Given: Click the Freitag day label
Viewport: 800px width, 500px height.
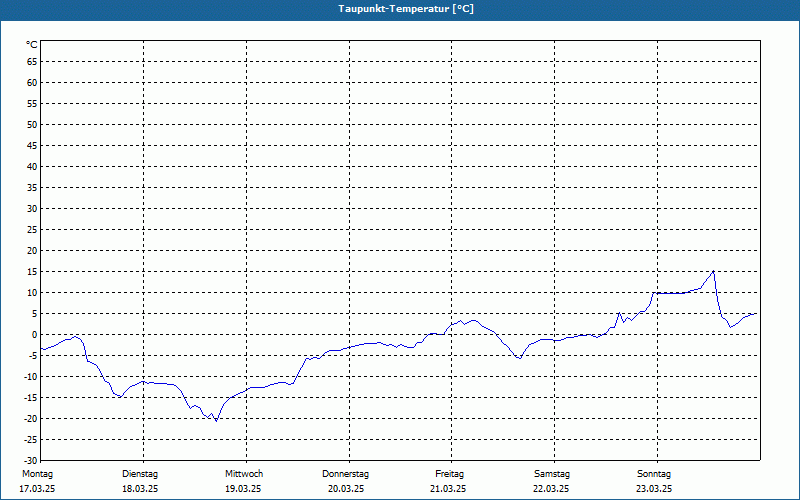Looking at the screenshot, I should [x=449, y=474].
